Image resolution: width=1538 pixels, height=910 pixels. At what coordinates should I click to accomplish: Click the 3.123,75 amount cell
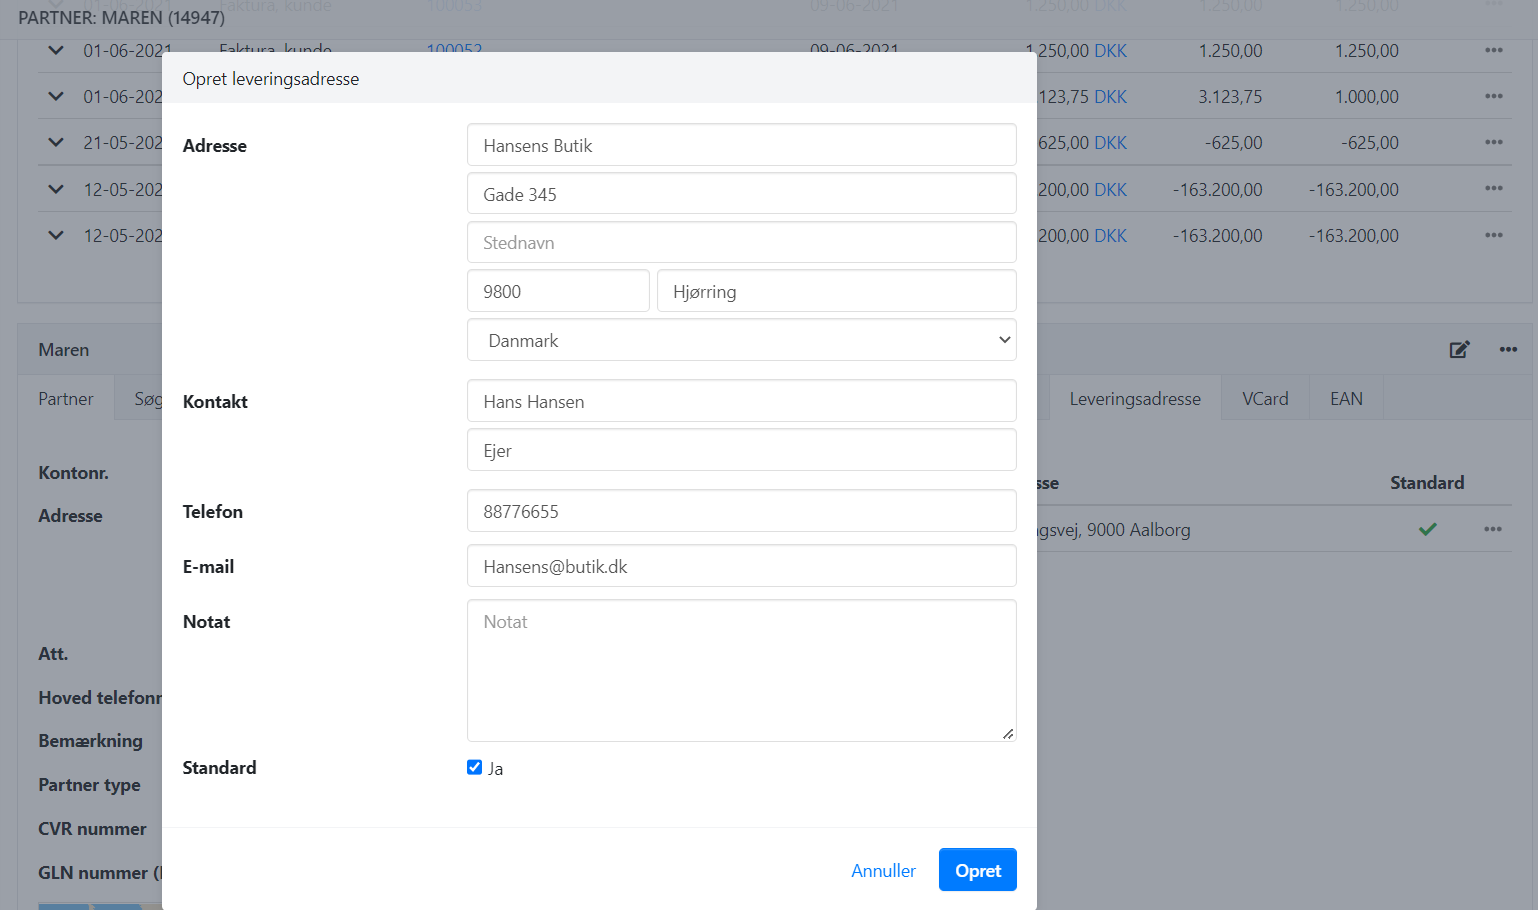(x=1230, y=96)
